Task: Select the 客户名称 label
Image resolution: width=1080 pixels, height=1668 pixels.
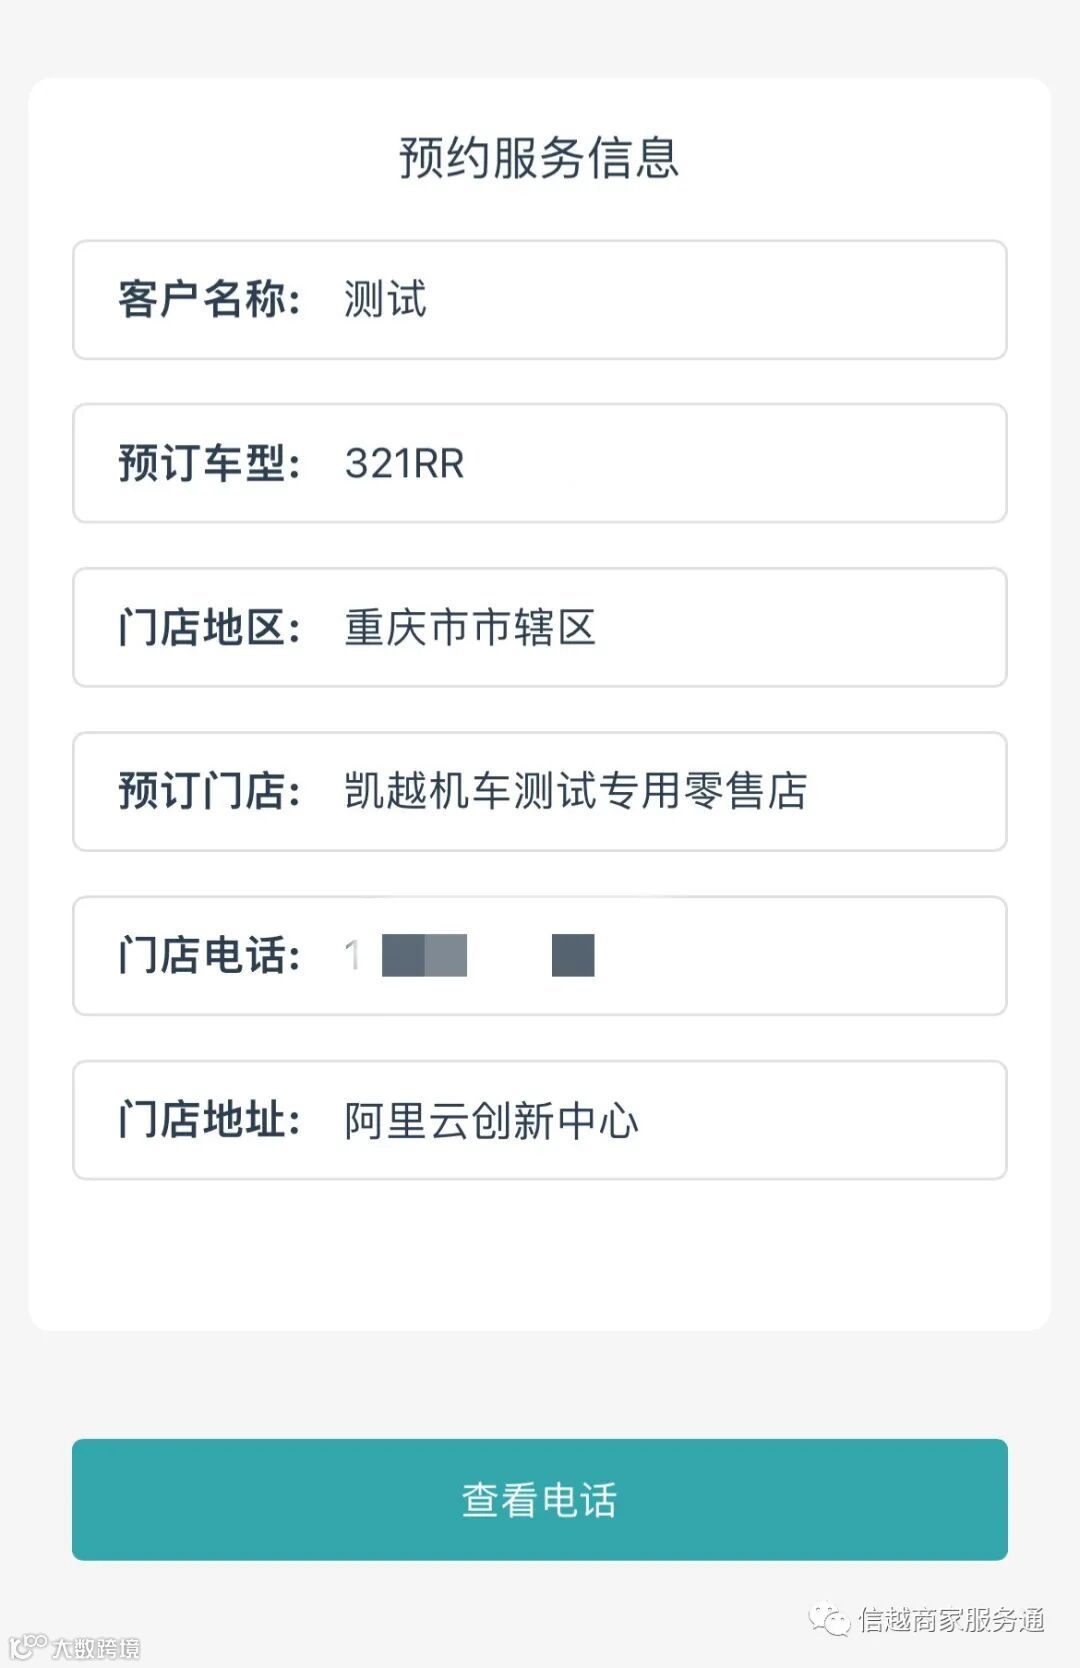Action: [x=209, y=299]
